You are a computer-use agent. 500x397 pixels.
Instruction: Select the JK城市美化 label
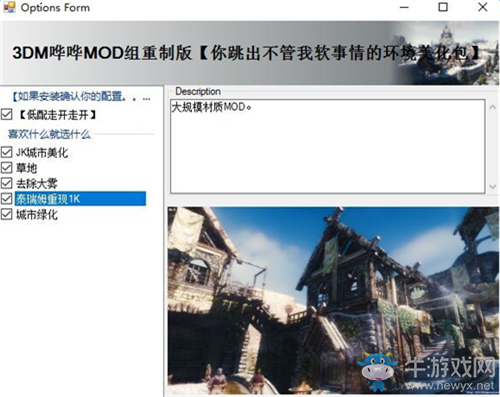pos(42,153)
